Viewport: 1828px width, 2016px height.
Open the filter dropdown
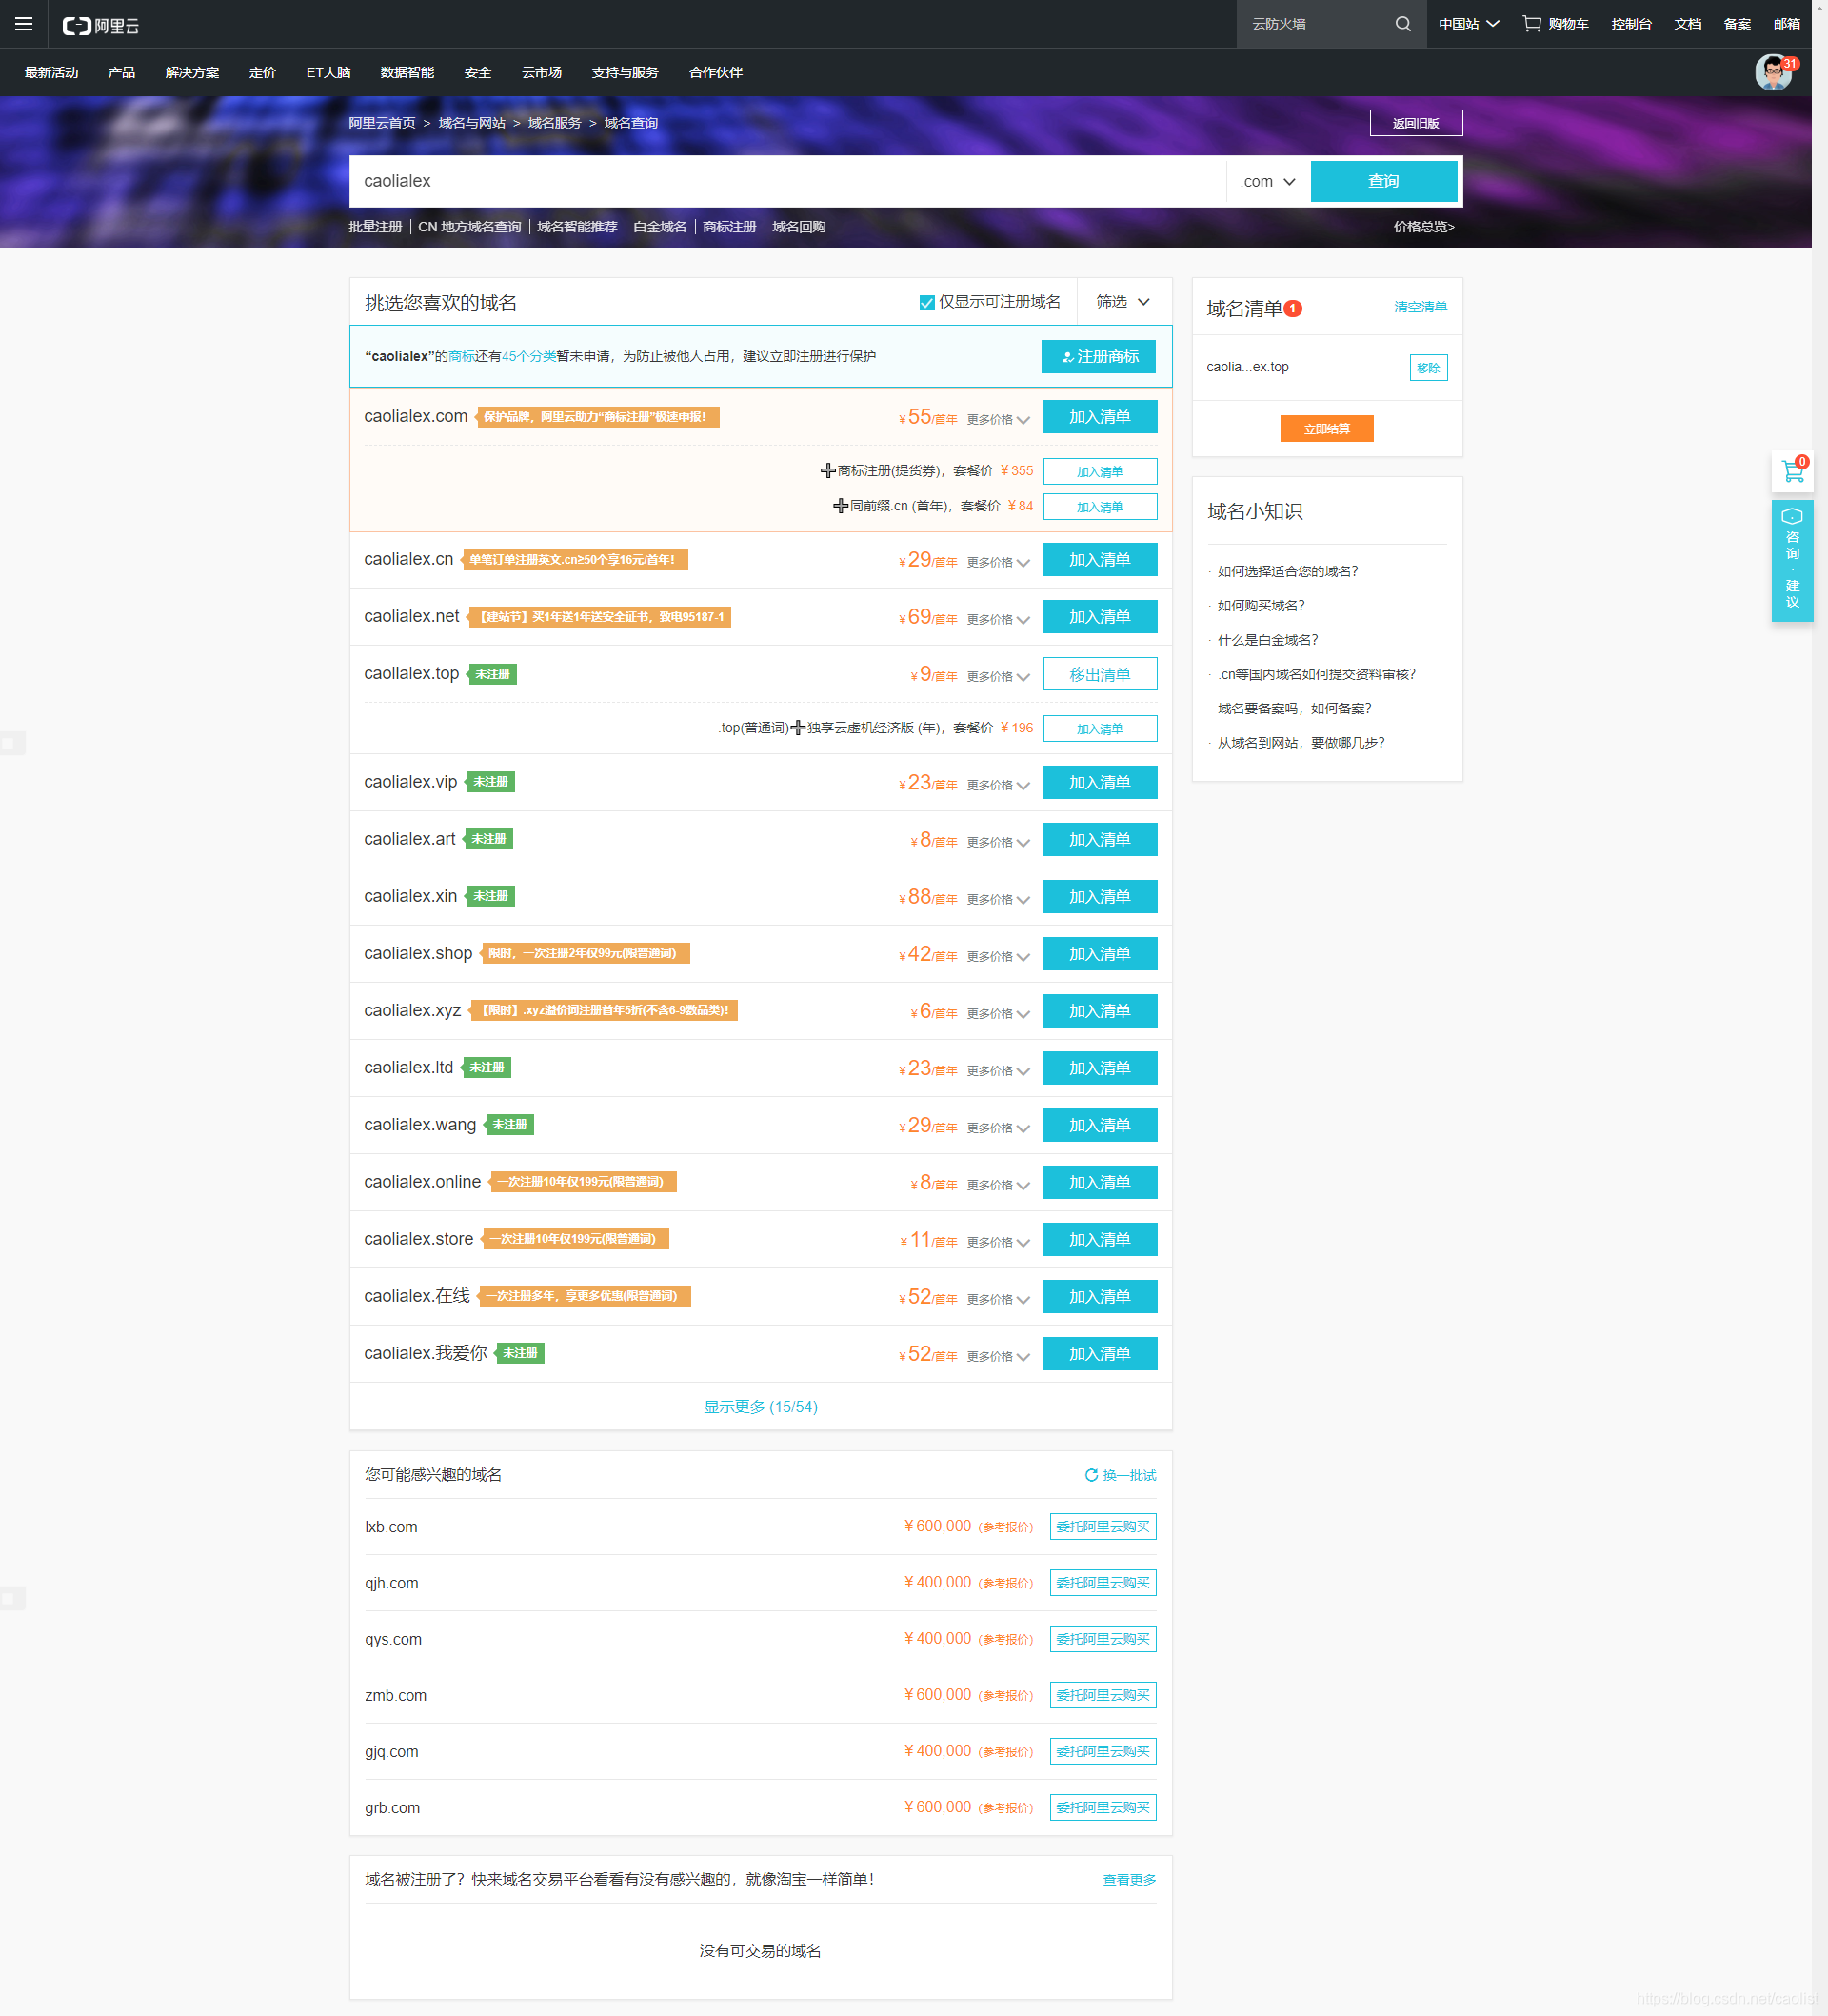pyautogui.click(x=1123, y=302)
